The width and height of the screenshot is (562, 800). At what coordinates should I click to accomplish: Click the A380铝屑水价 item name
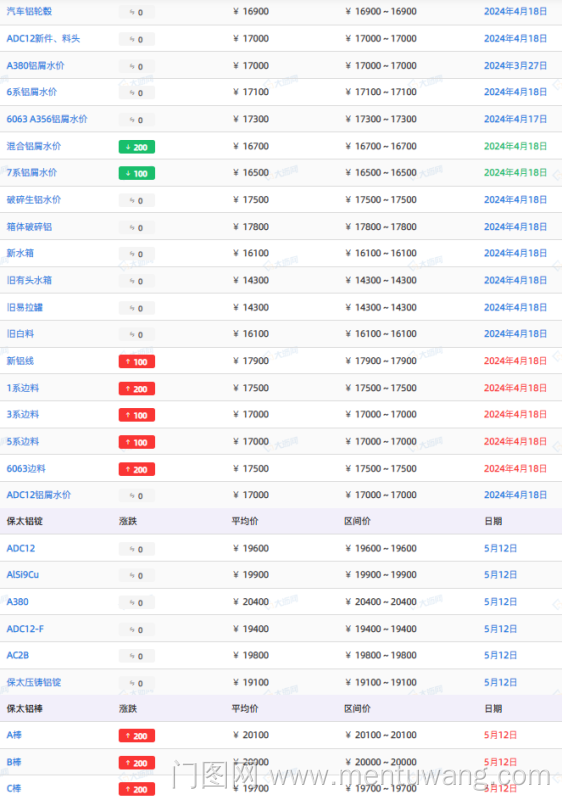point(35,65)
